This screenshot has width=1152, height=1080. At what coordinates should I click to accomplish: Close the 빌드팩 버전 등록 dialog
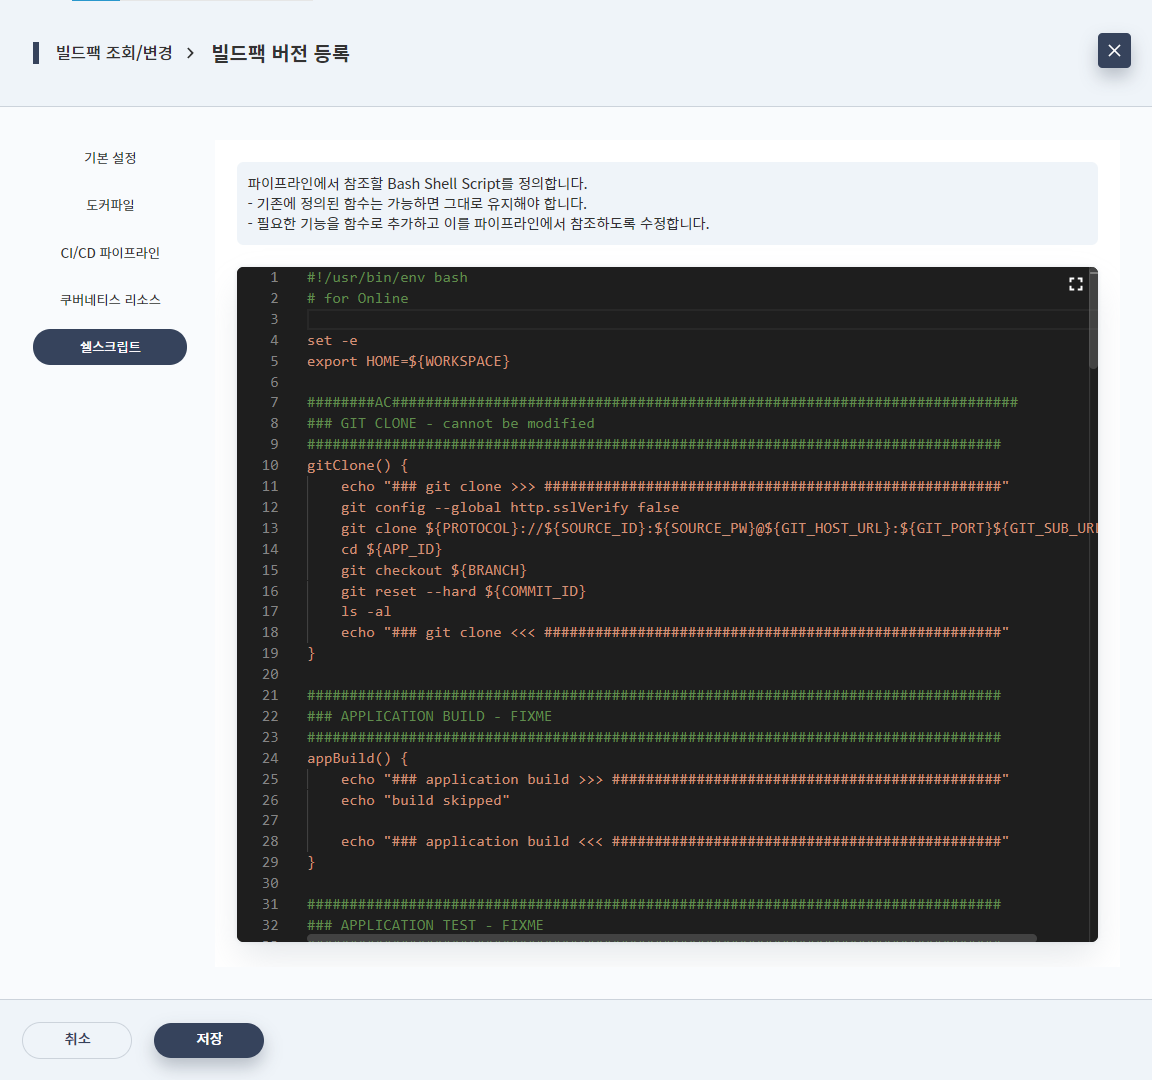[1114, 51]
